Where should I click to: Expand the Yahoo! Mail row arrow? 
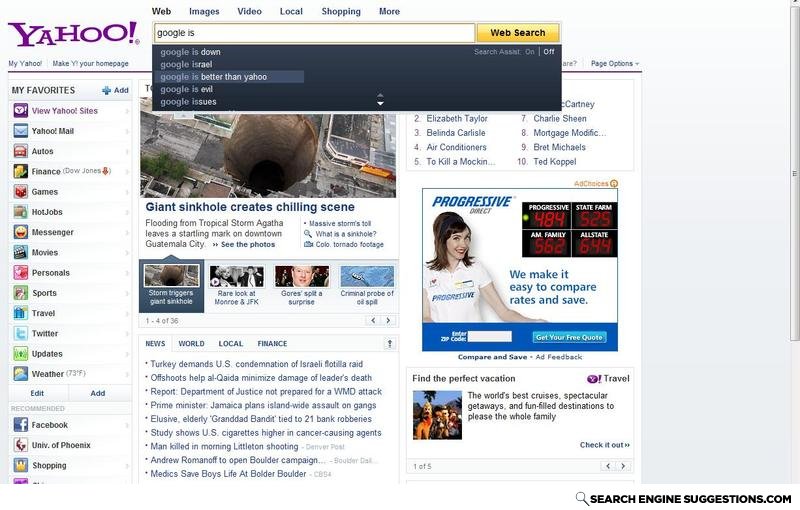tap(127, 132)
